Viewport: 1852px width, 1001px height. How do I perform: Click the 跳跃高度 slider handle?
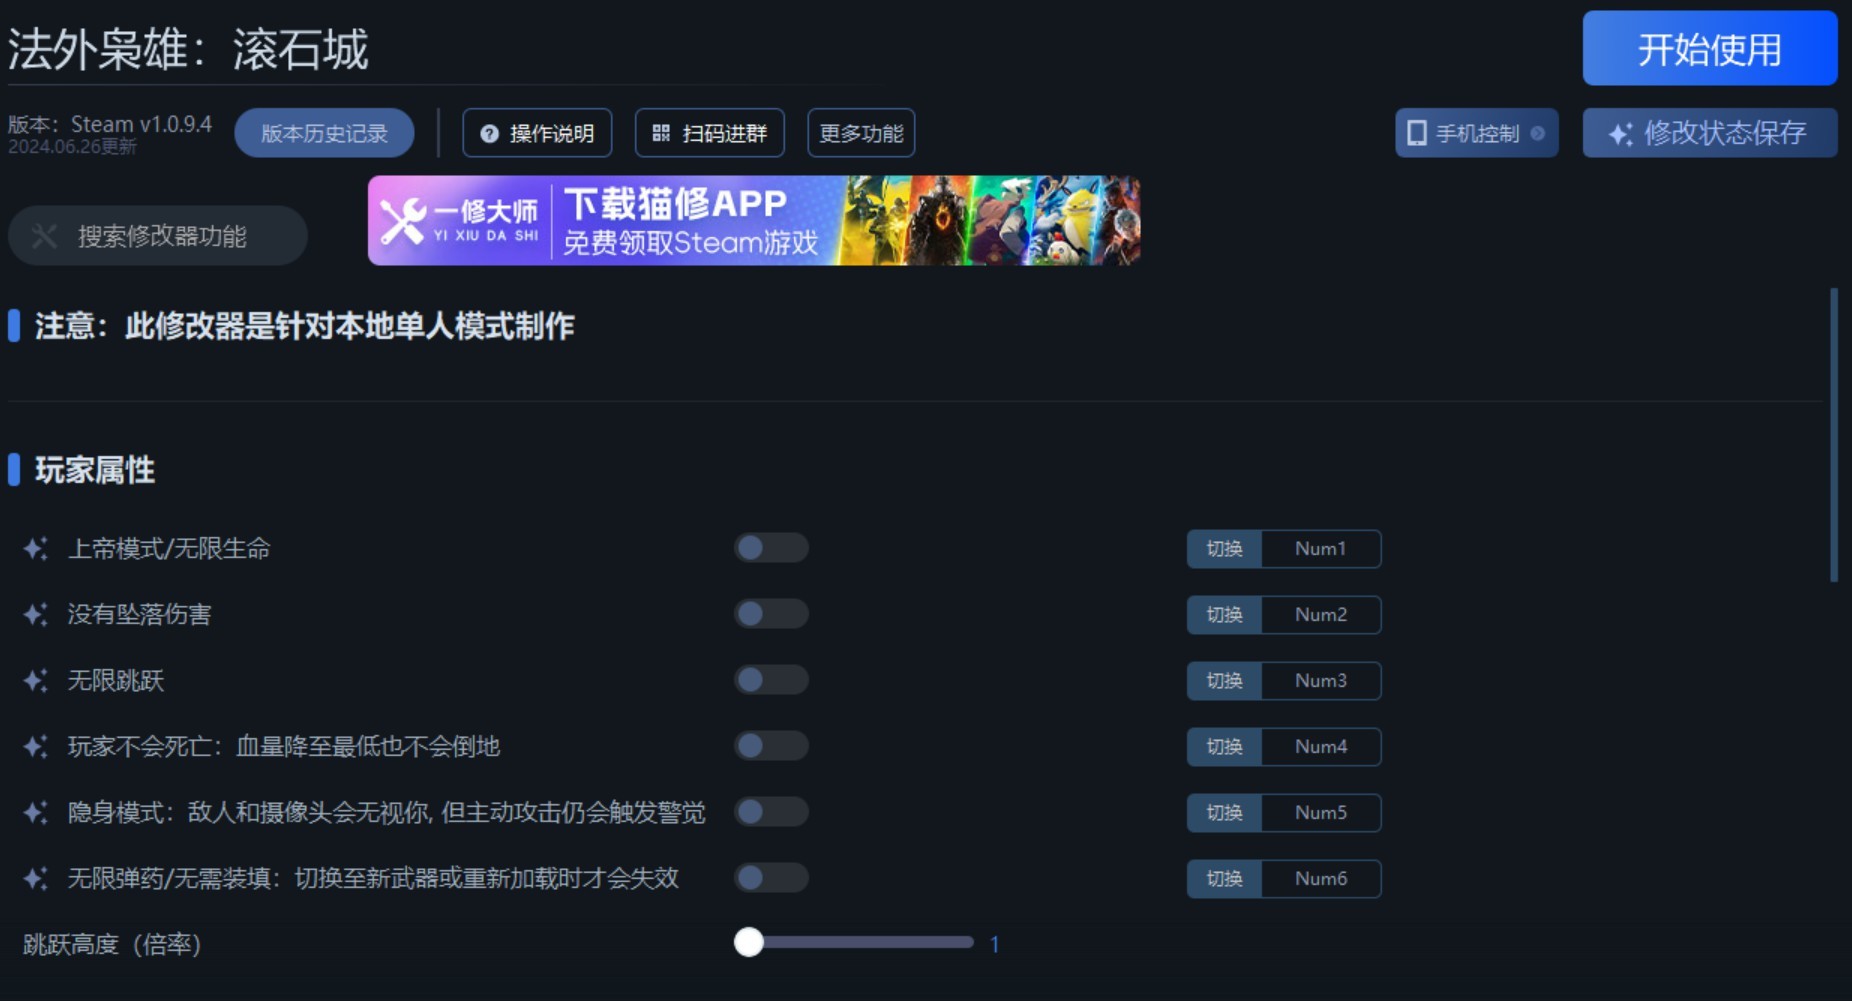(749, 942)
